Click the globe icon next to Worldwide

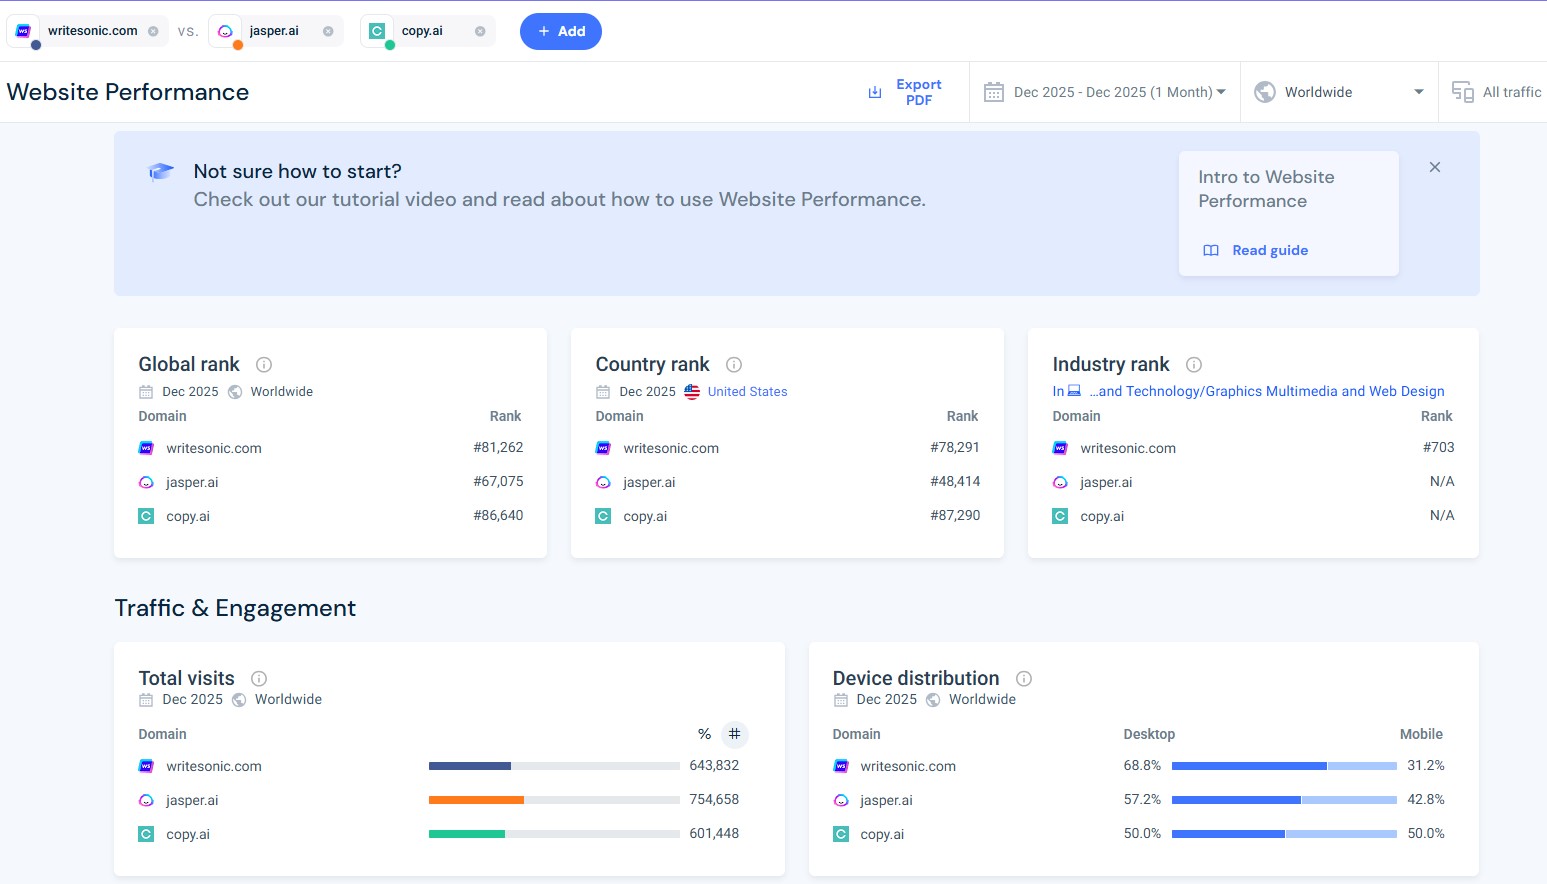coord(1264,91)
